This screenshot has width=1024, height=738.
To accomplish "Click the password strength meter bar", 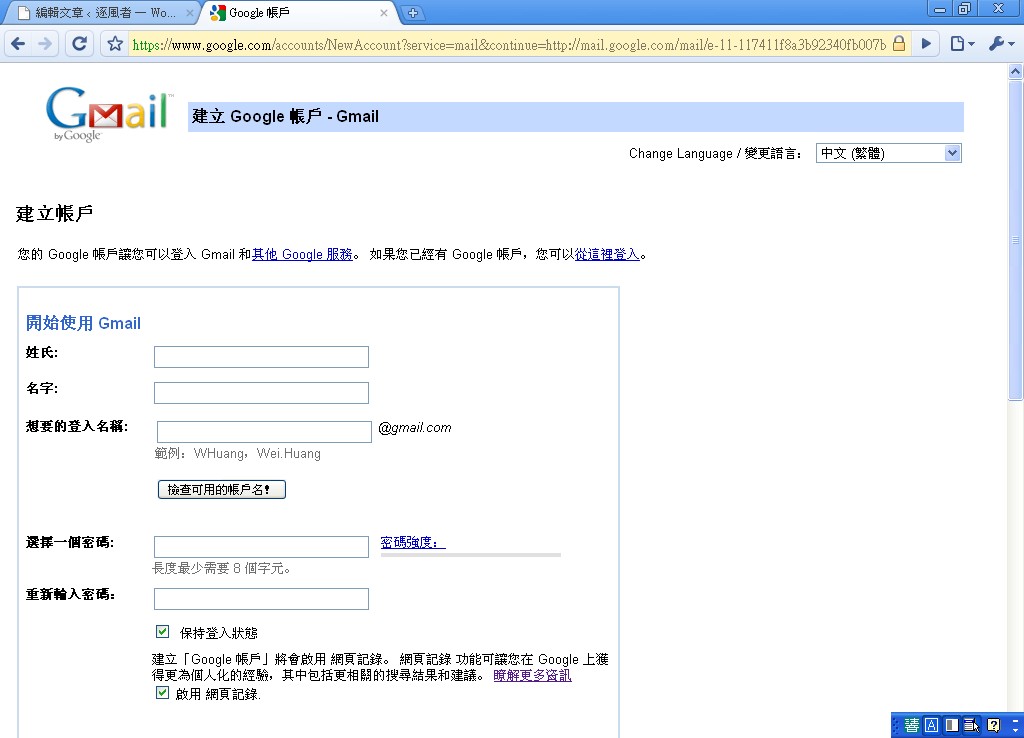I will pos(471,555).
